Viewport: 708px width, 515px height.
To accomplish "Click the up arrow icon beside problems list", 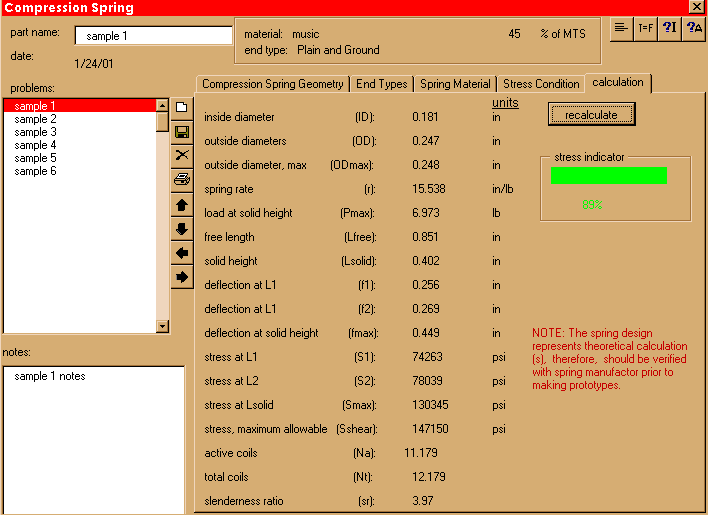I will (182, 204).
